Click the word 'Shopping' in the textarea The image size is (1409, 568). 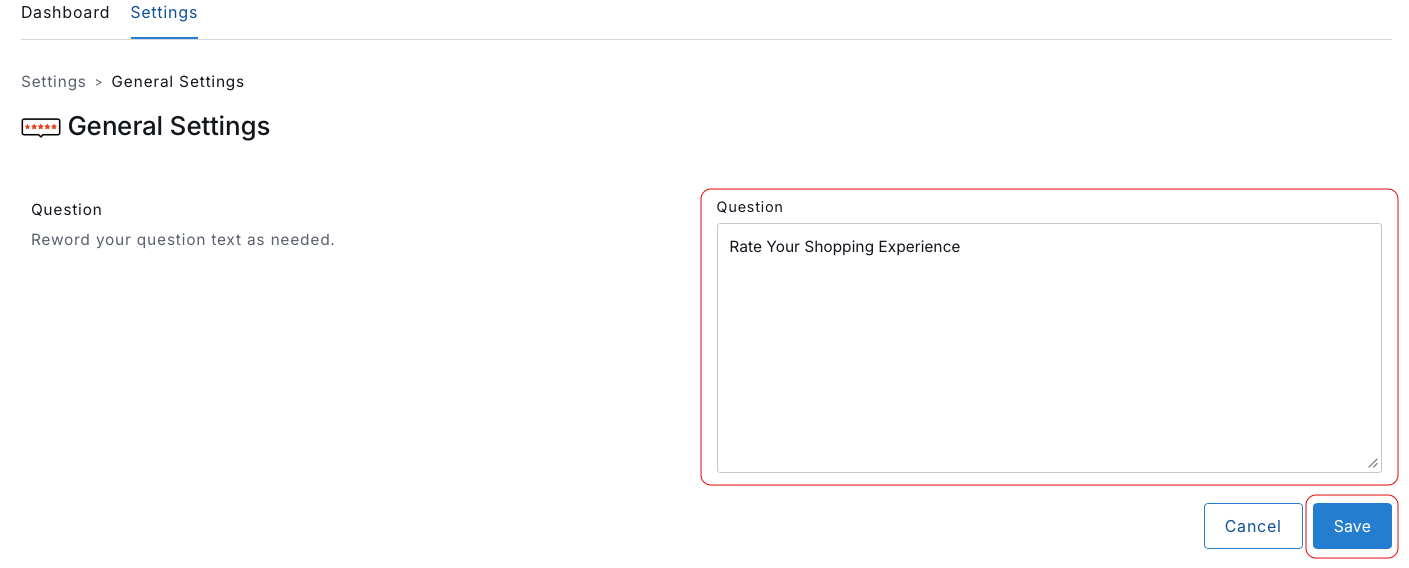tap(839, 247)
